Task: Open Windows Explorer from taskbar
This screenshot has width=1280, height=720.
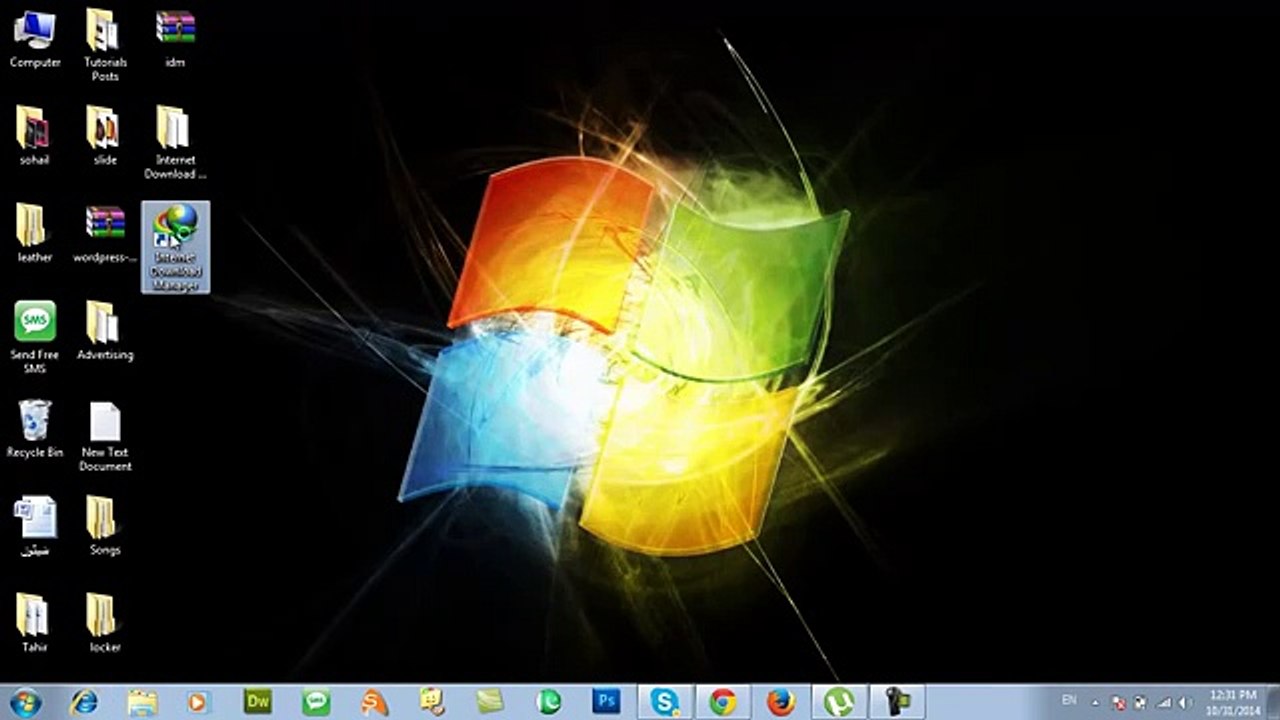Action: tap(142, 702)
